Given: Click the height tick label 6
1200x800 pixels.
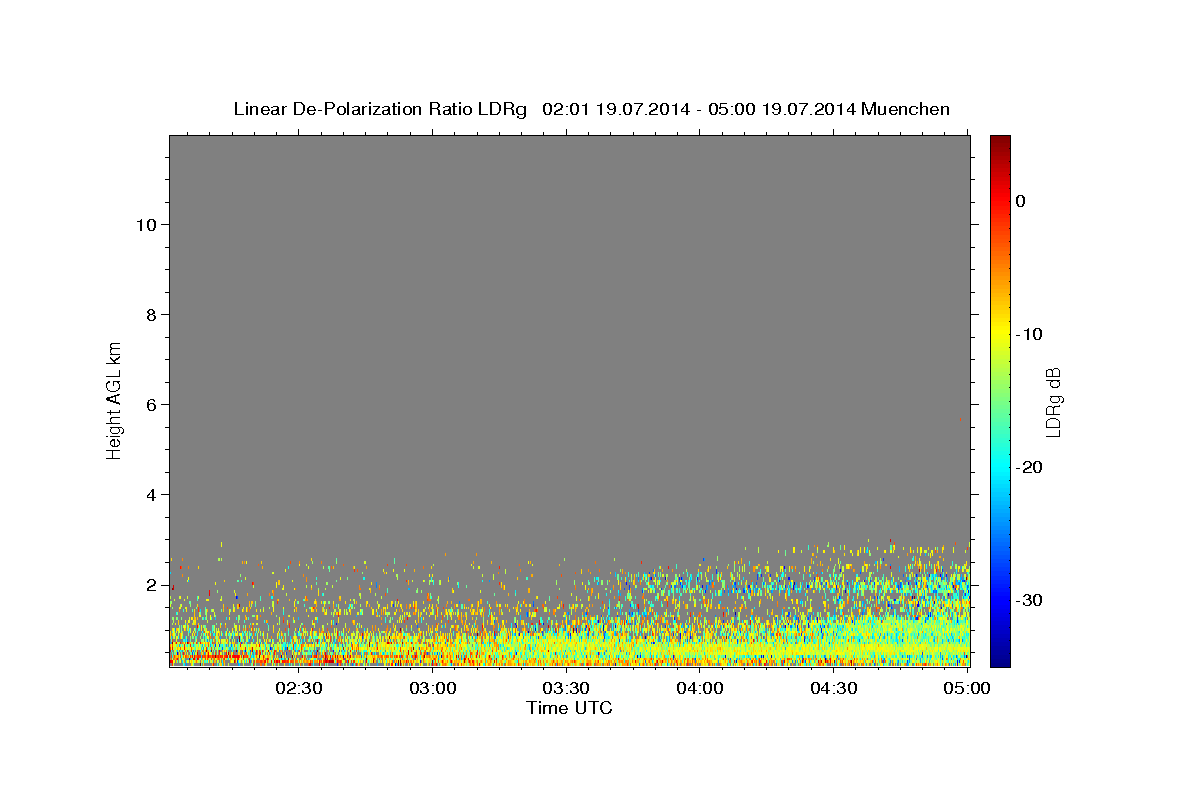Looking at the screenshot, I should point(150,404).
